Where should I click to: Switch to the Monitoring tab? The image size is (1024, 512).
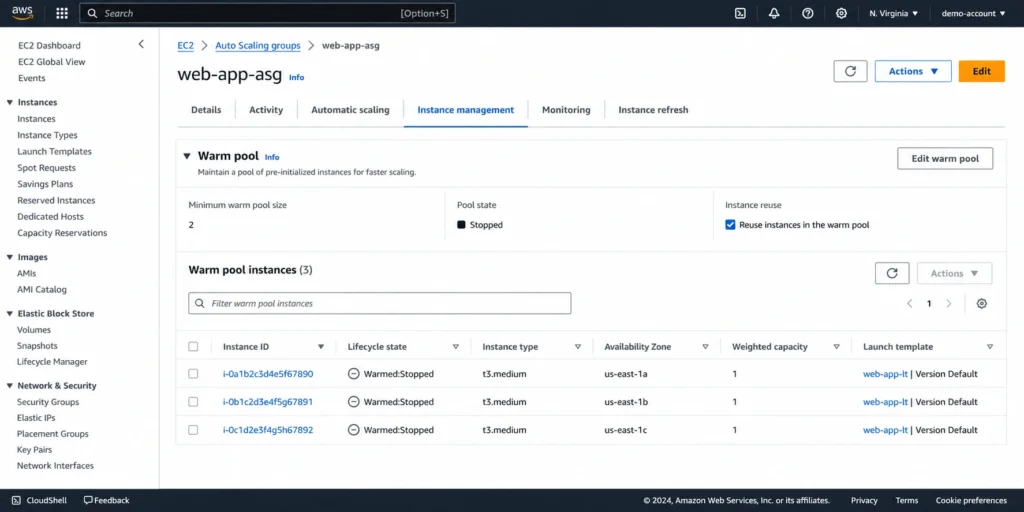(566, 110)
